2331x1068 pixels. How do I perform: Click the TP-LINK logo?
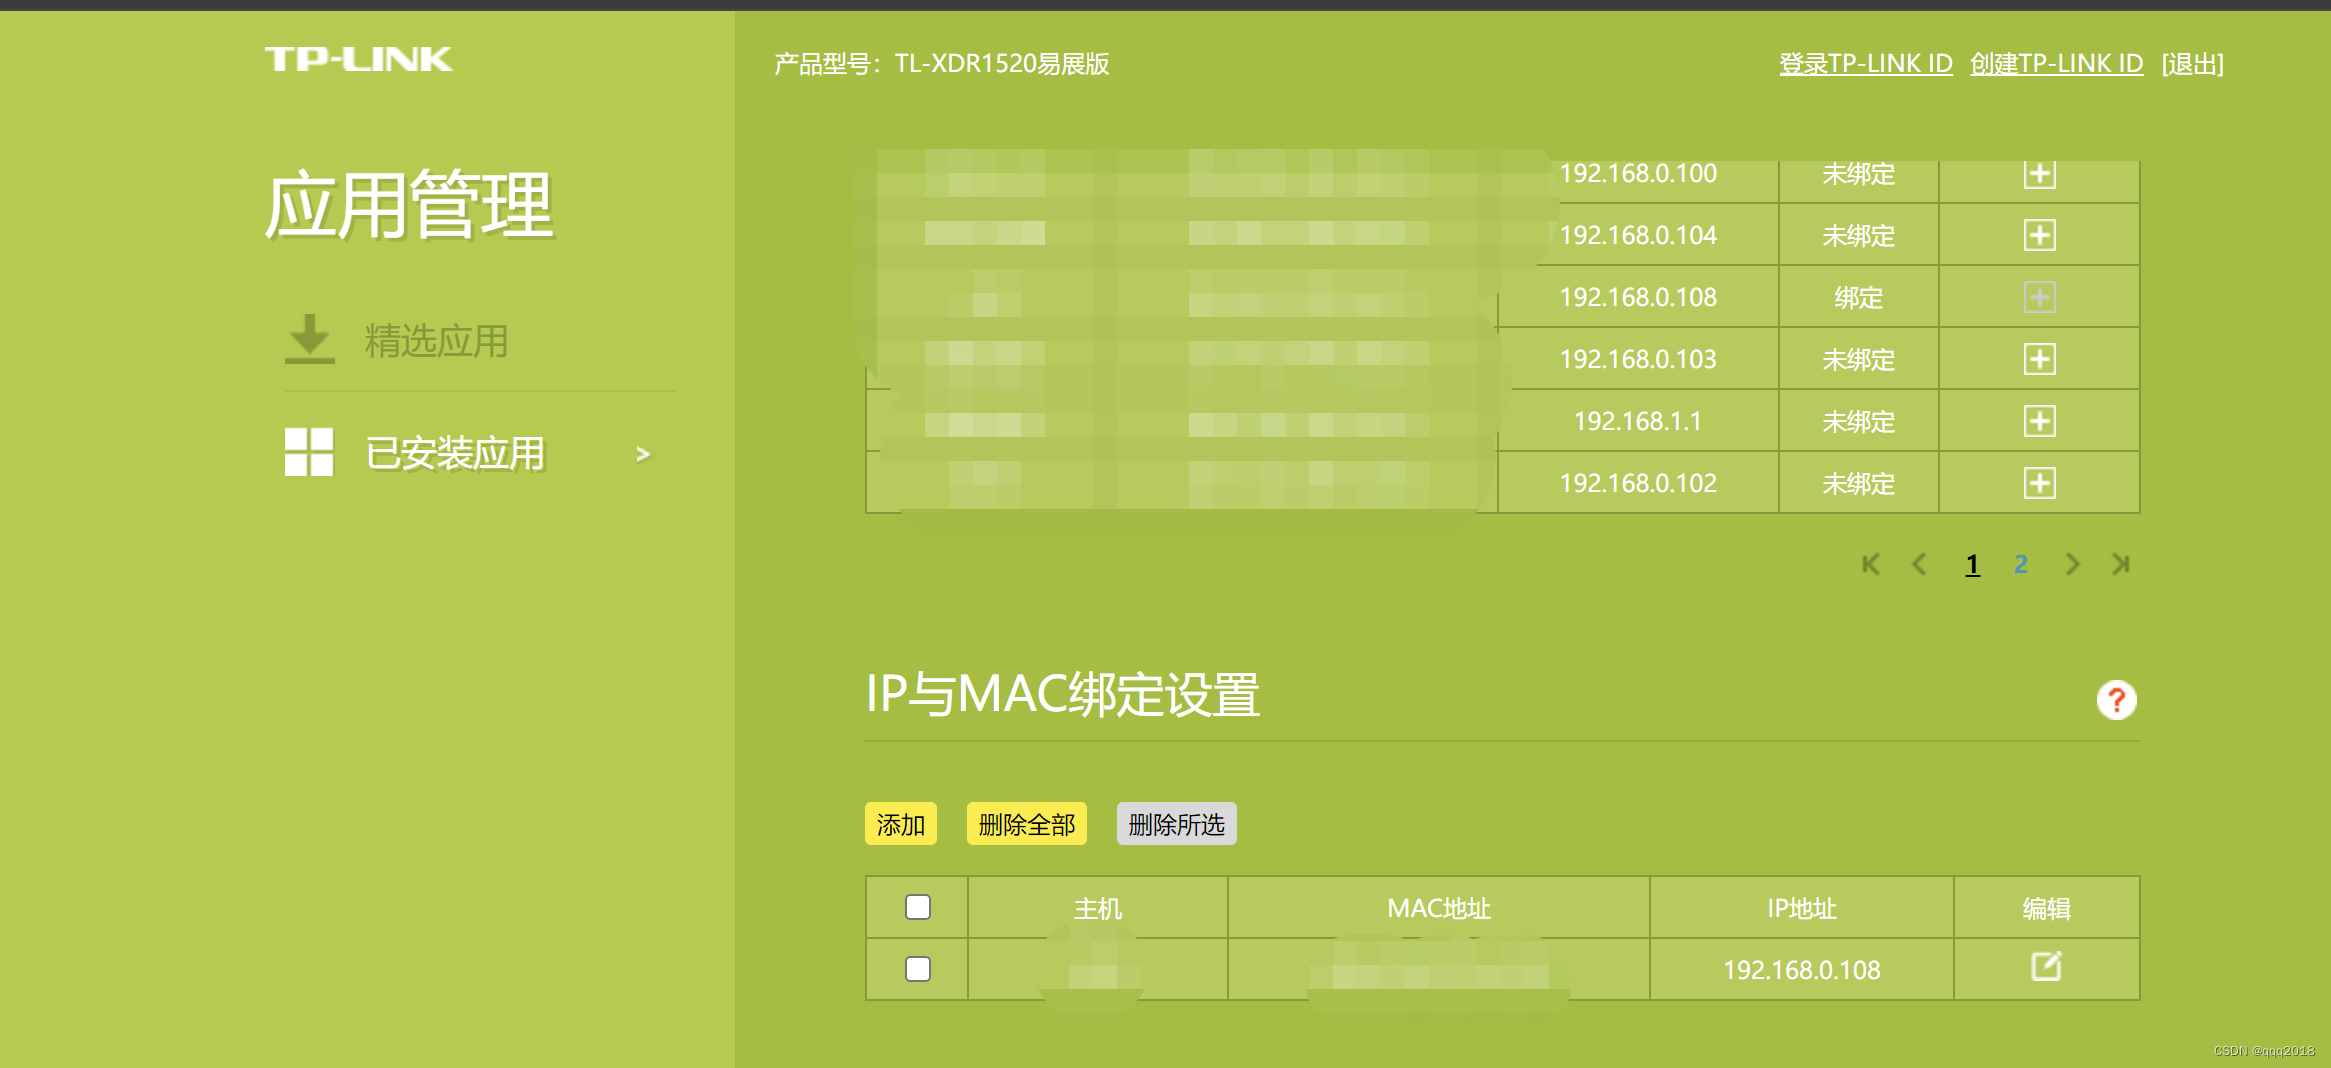tap(359, 60)
